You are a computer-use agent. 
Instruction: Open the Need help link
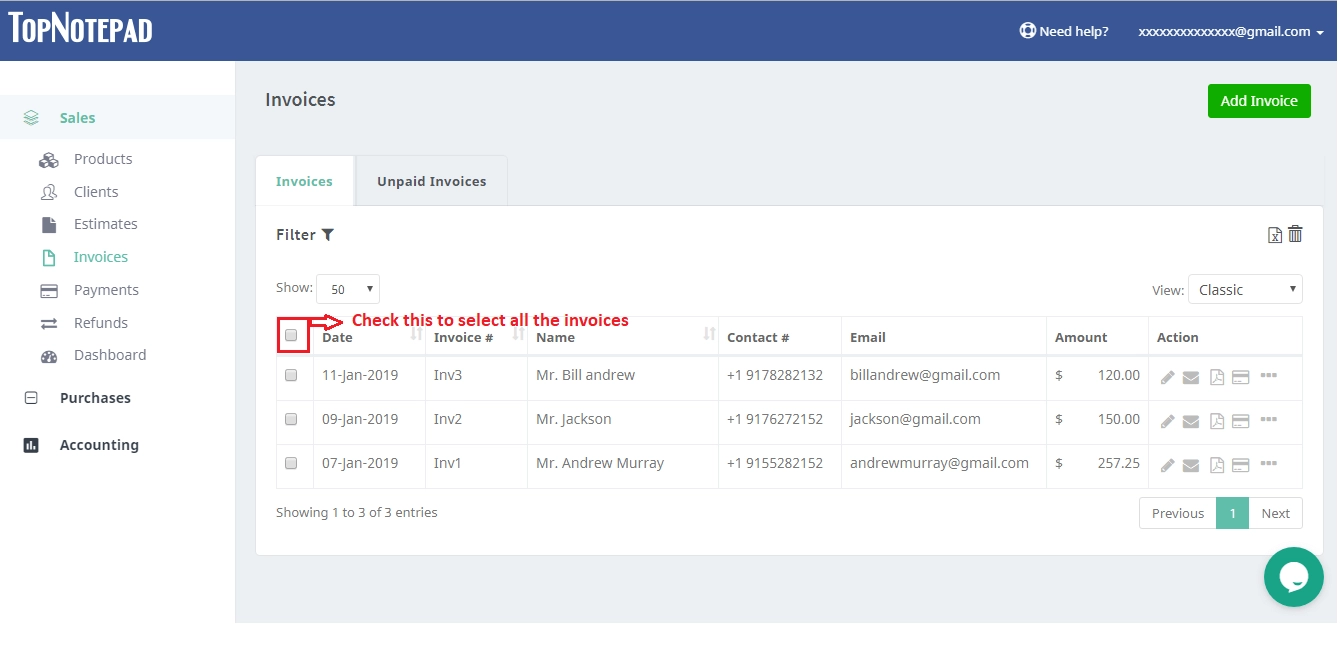click(1064, 31)
